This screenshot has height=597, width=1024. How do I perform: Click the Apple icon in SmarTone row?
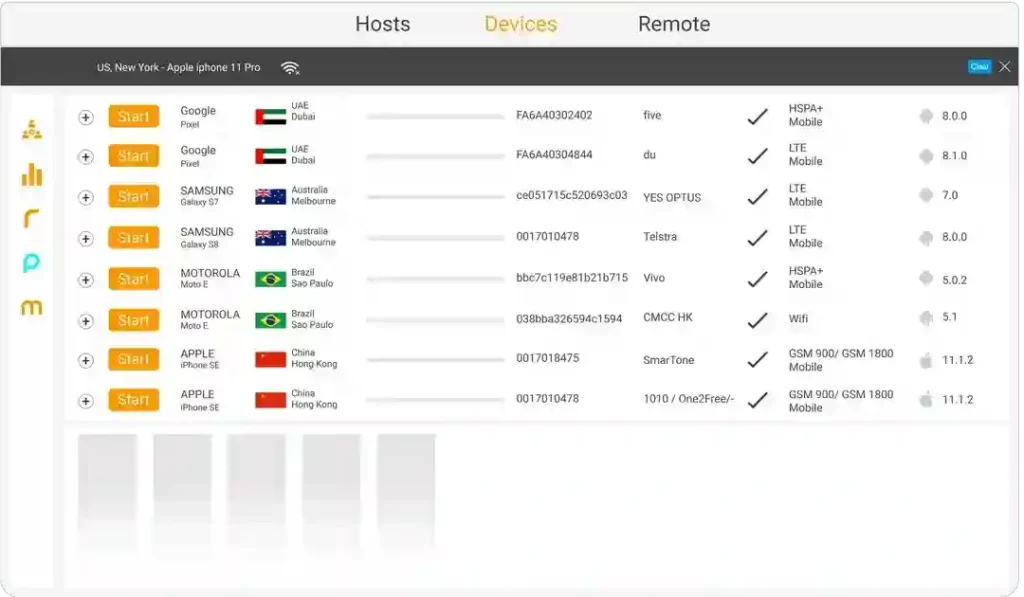click(x=926, y=359)
